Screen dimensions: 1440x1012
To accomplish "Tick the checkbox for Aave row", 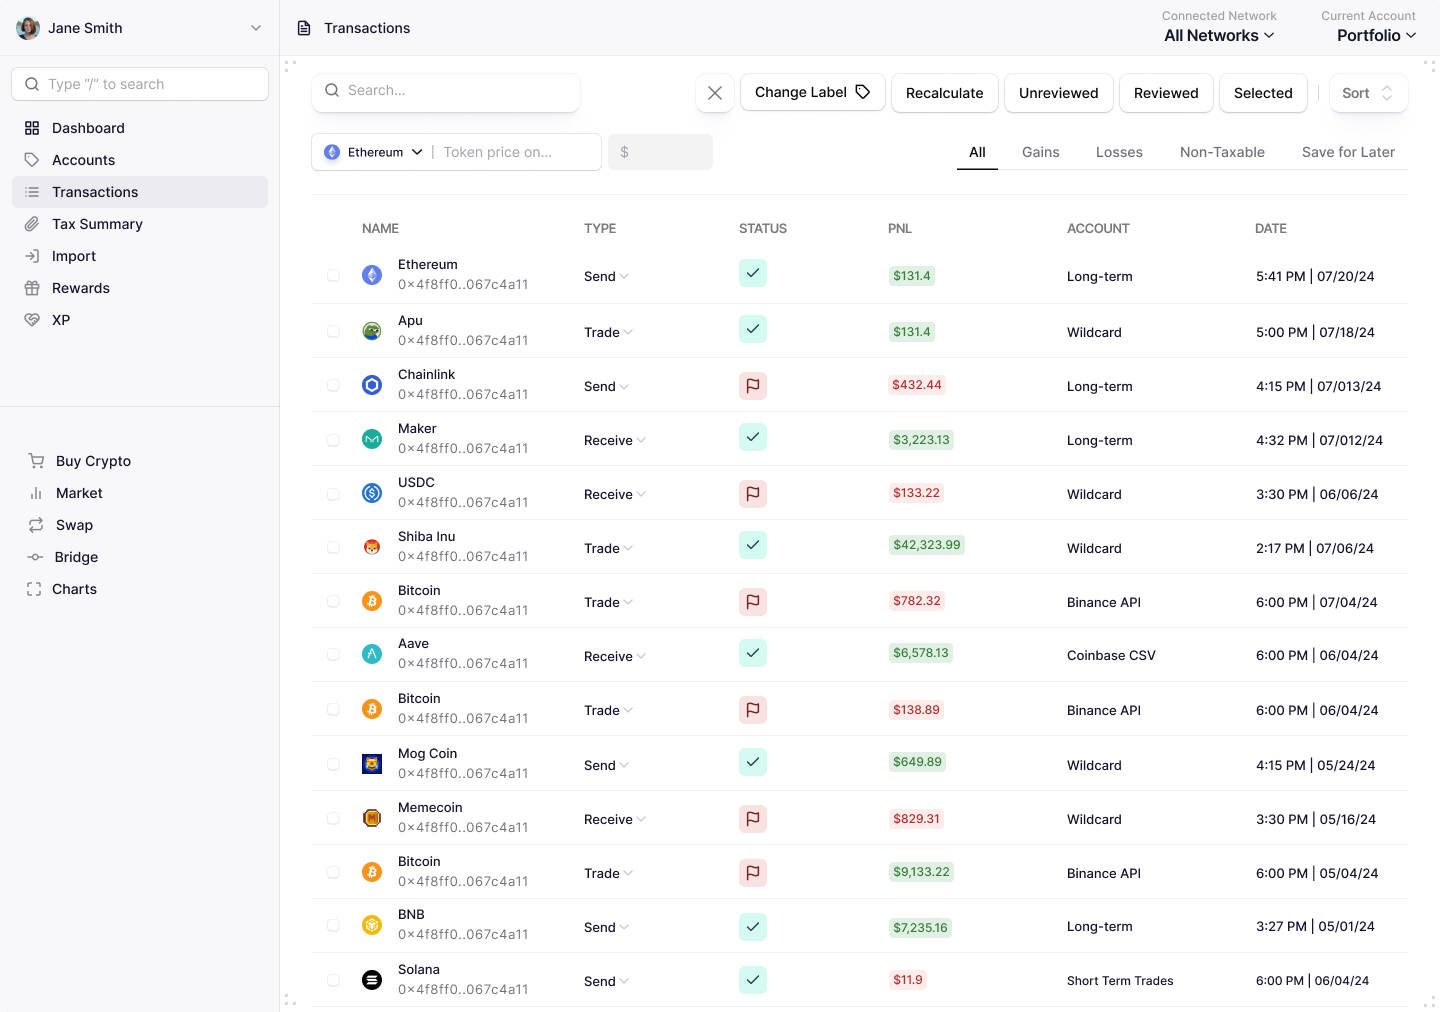I will pos(333,654).
